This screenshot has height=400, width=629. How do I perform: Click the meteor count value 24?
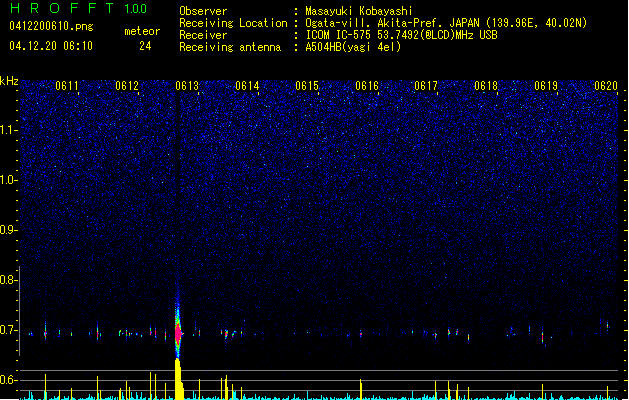click(145, 46)
